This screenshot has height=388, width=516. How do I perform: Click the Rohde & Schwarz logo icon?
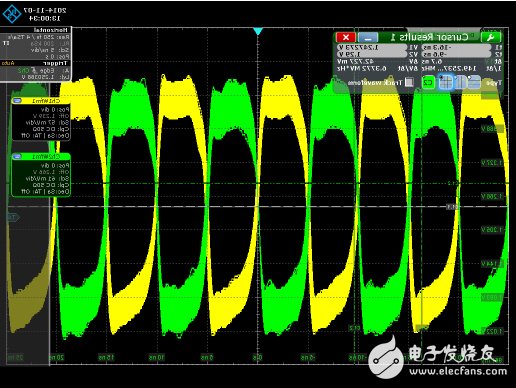click(12, 14)
